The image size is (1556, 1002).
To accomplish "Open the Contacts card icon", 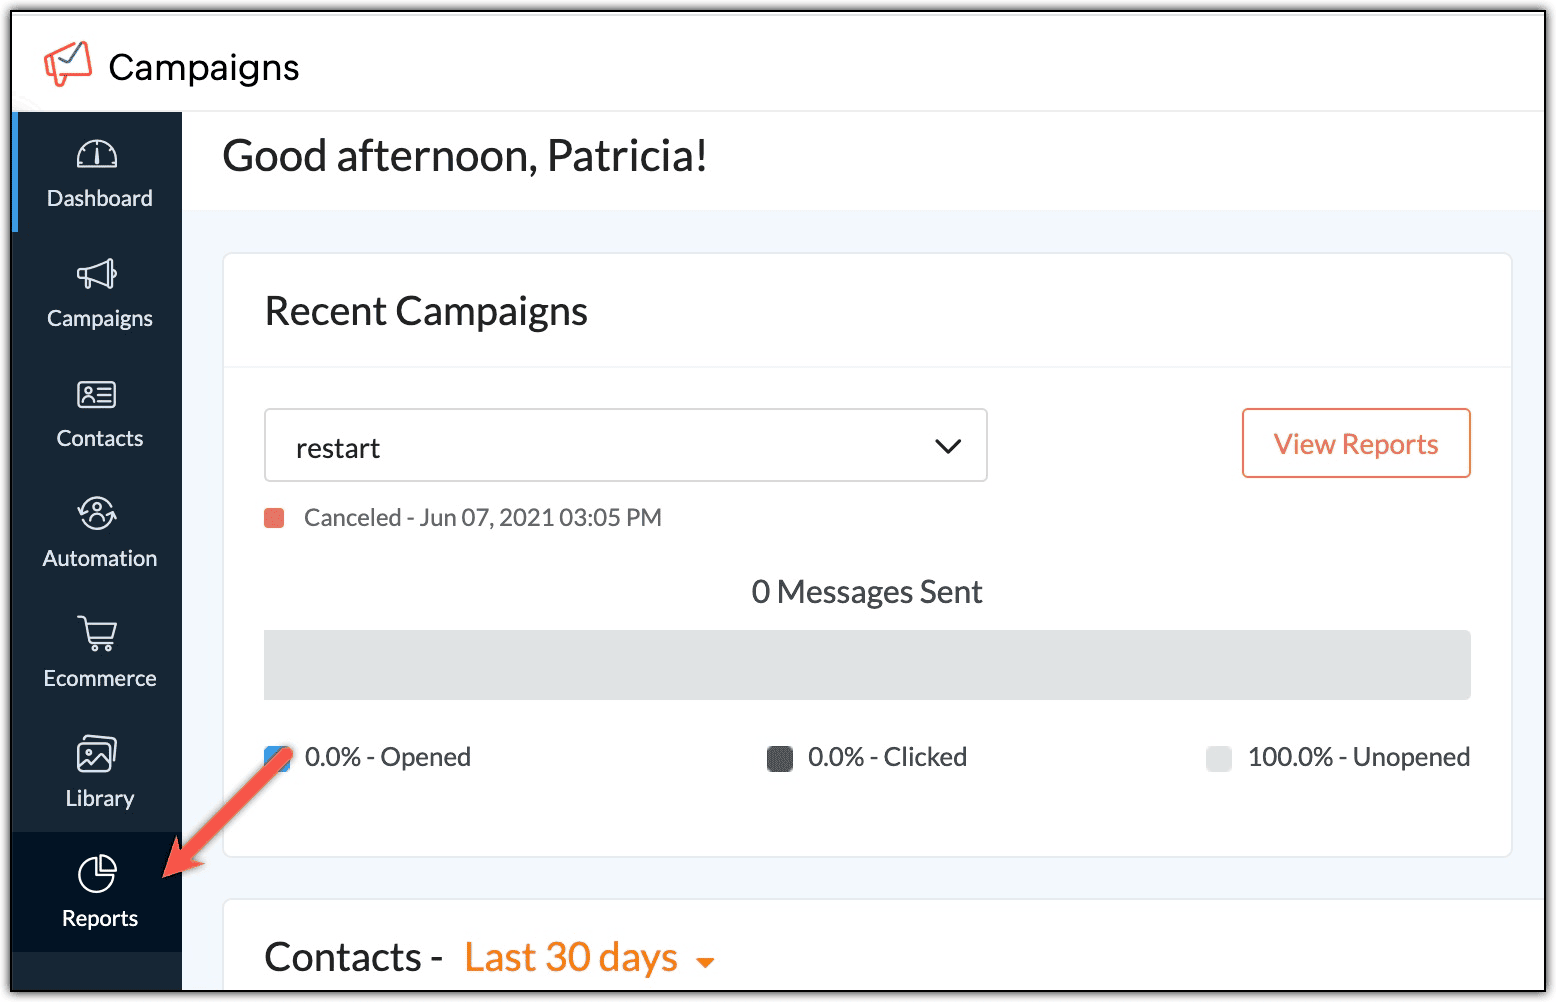I will tap(97, 394).
